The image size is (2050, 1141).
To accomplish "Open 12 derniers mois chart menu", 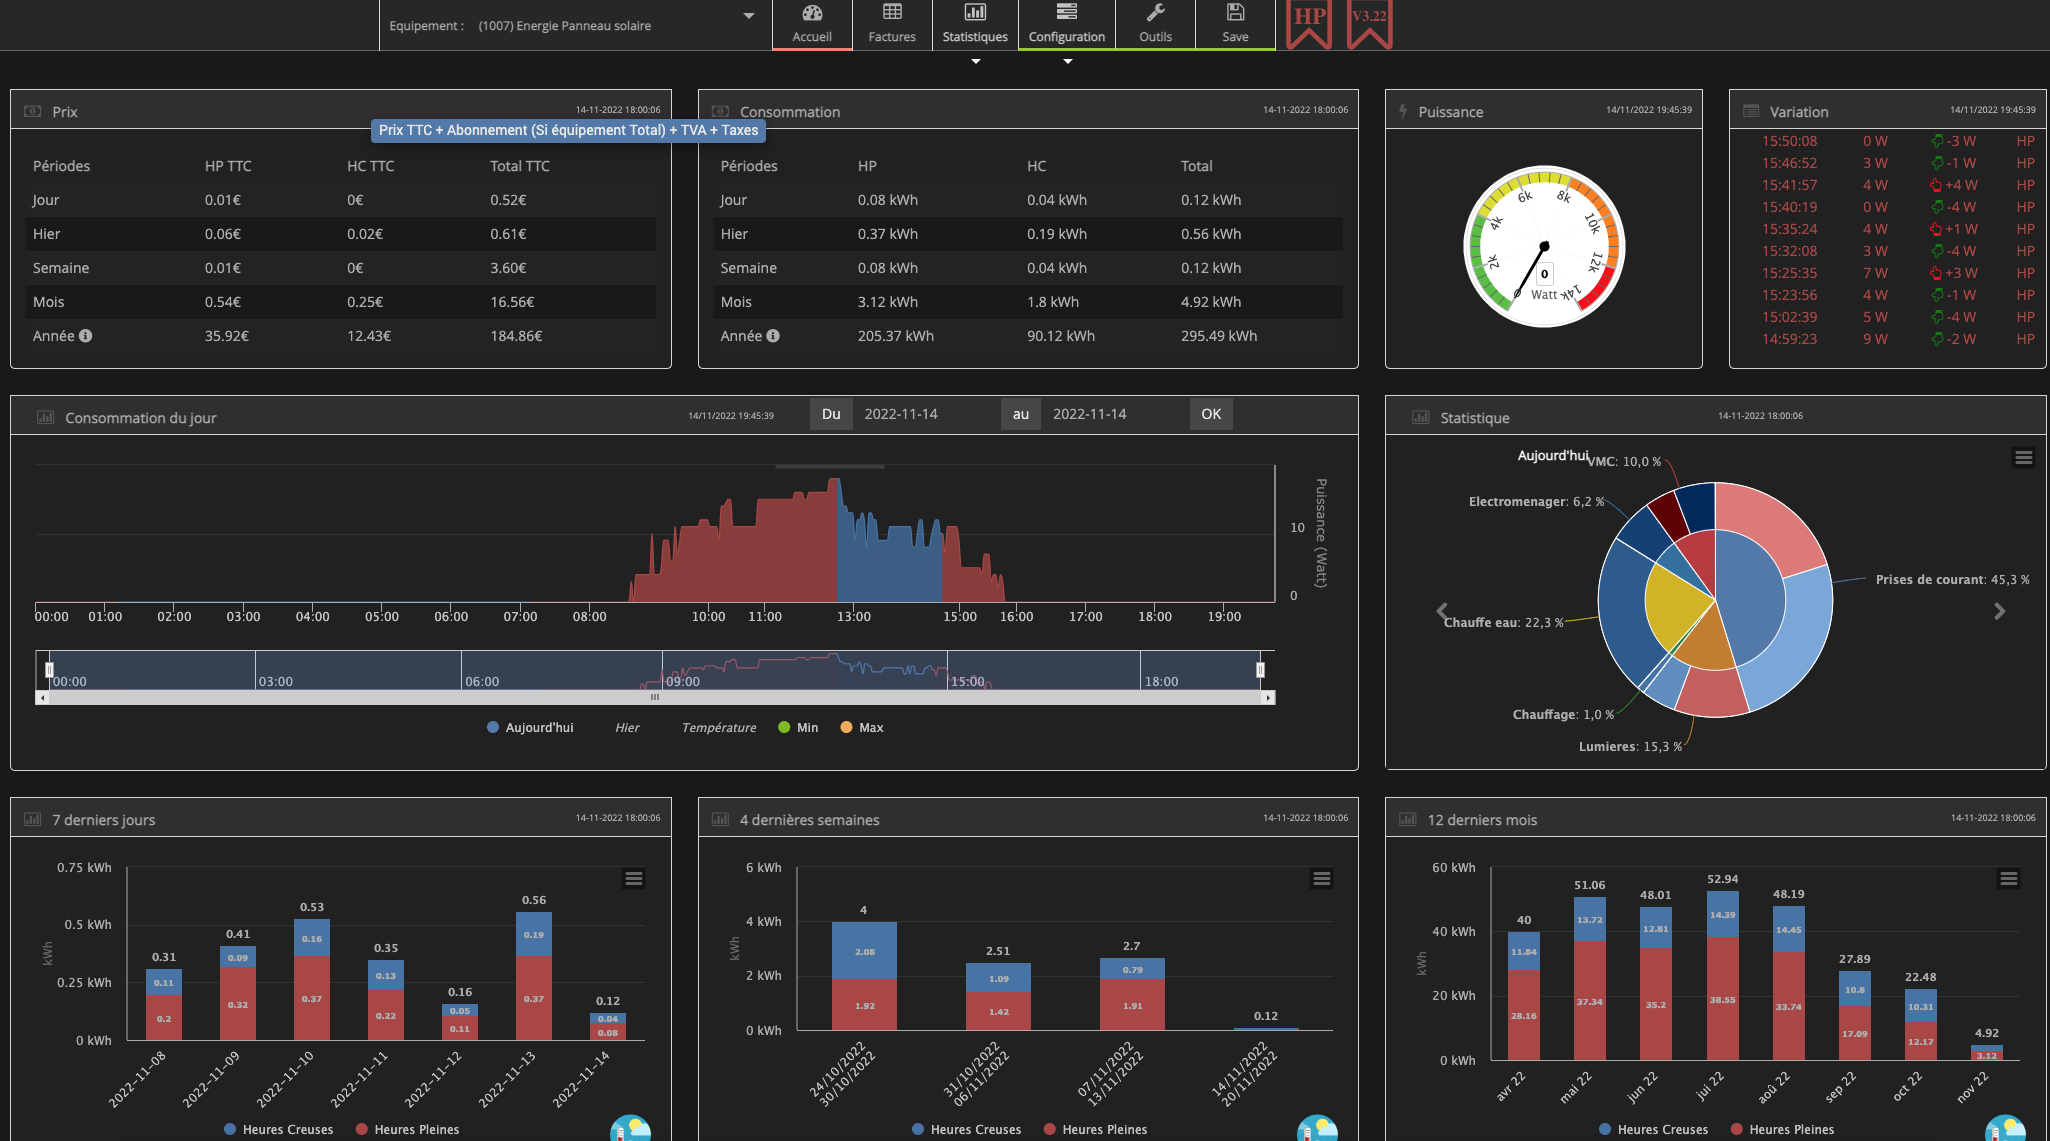I will 2008,879.
